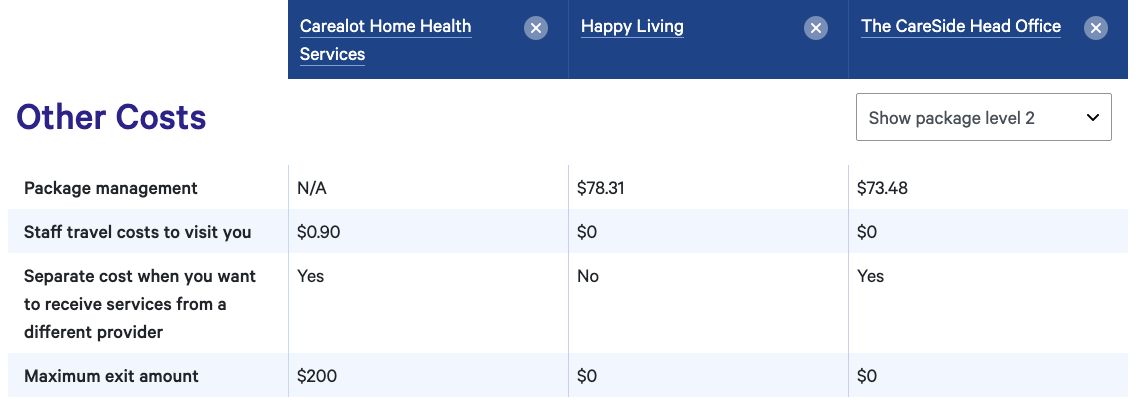1147x413 pixels.
Task: Click the Other Costs heading
Action: (111, 117)
